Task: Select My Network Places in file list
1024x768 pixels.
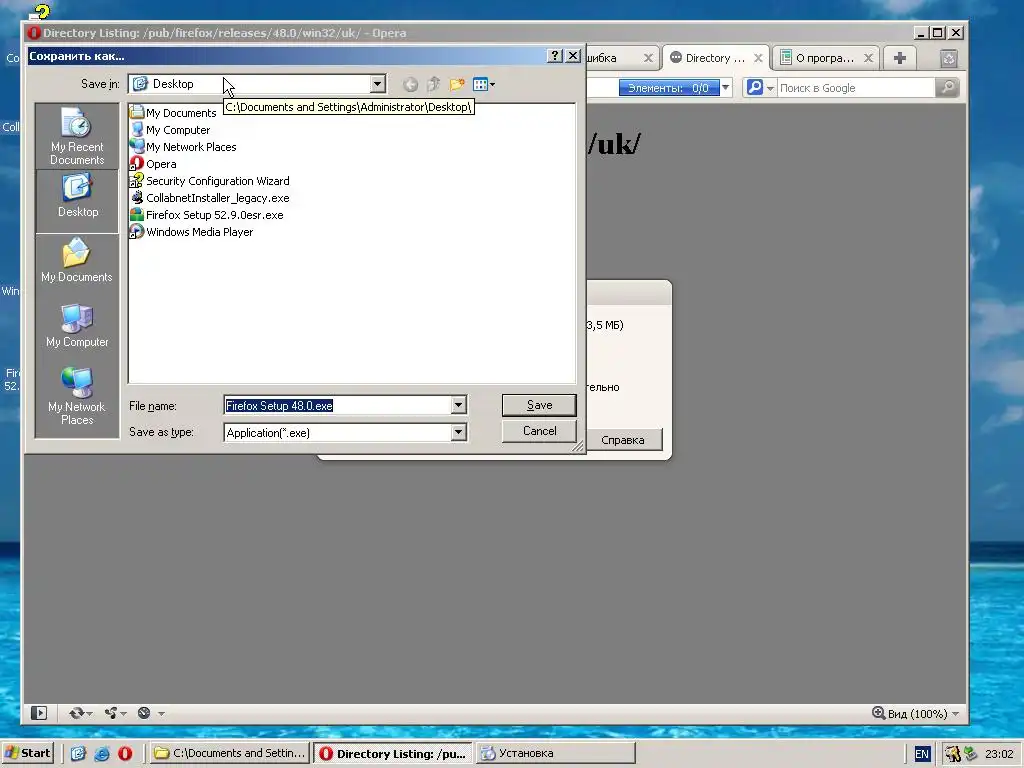Action: 183,147
